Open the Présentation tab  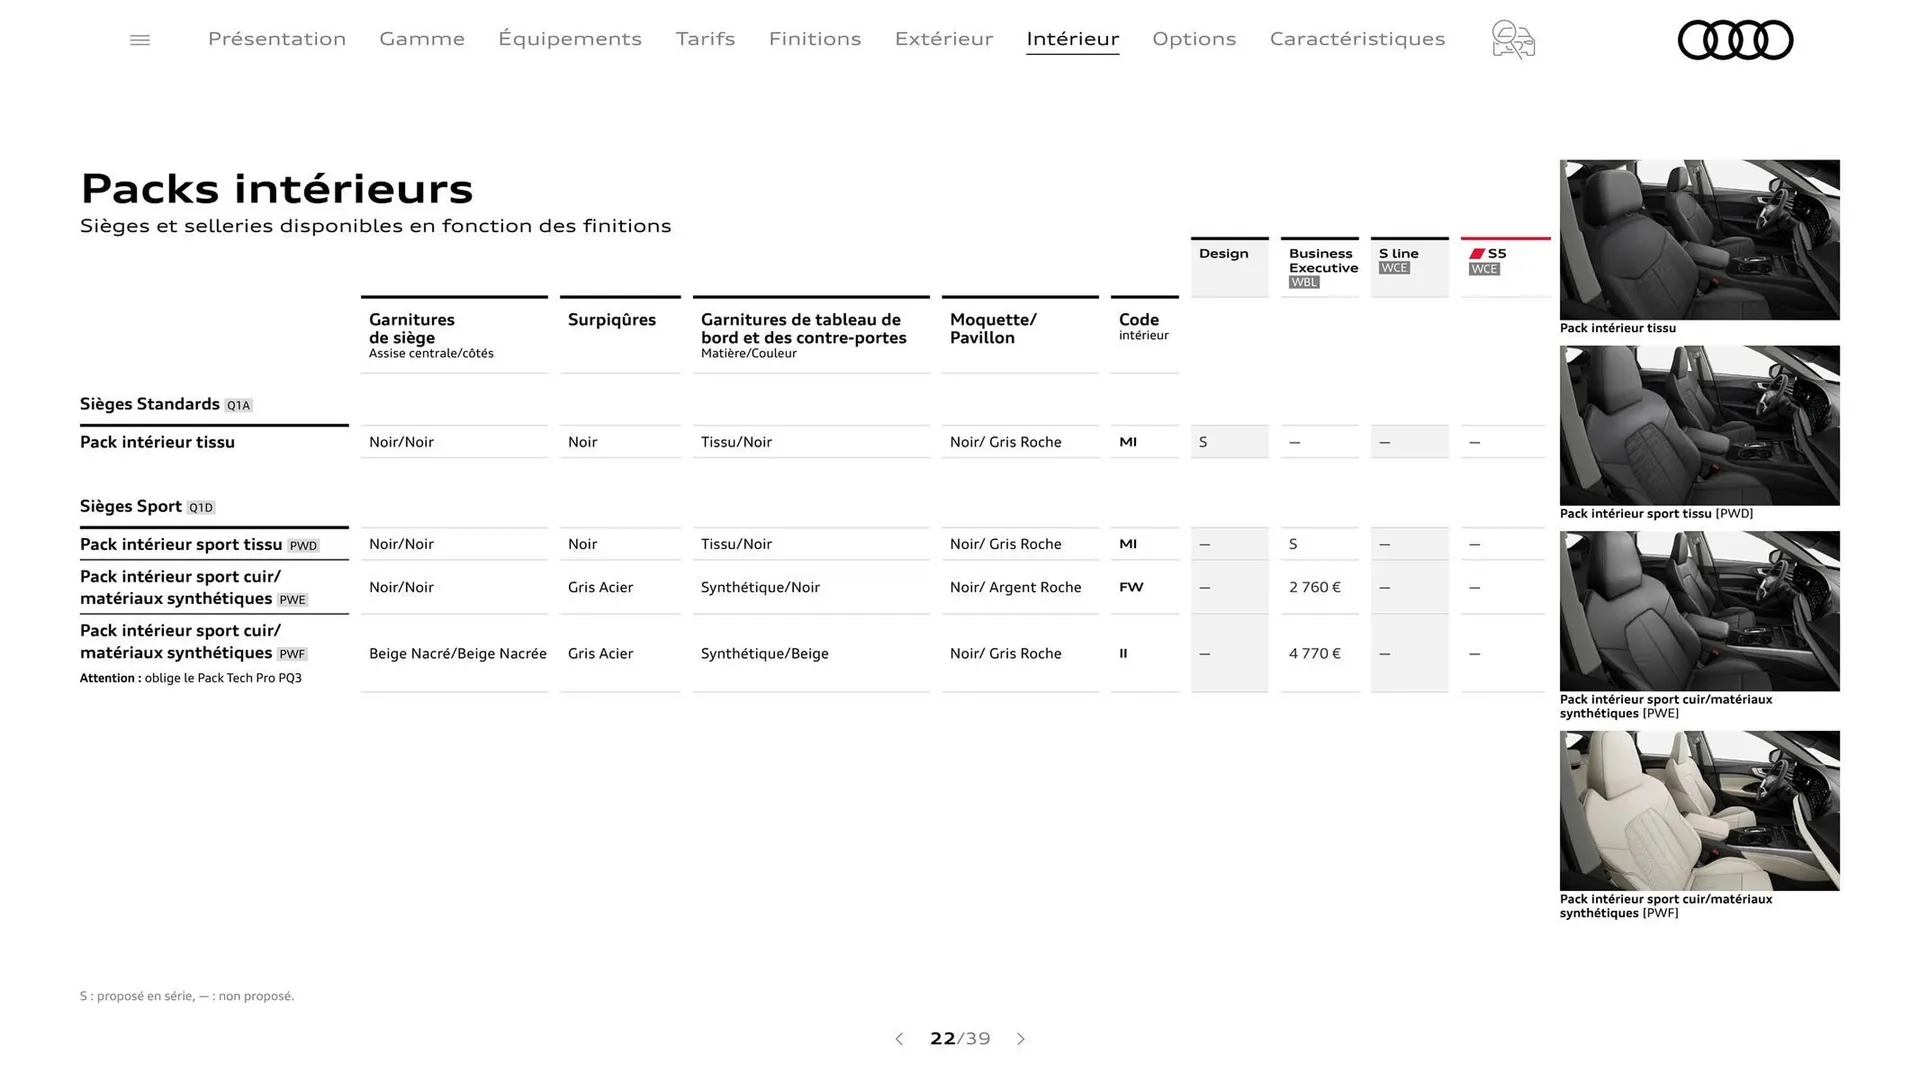277,39
